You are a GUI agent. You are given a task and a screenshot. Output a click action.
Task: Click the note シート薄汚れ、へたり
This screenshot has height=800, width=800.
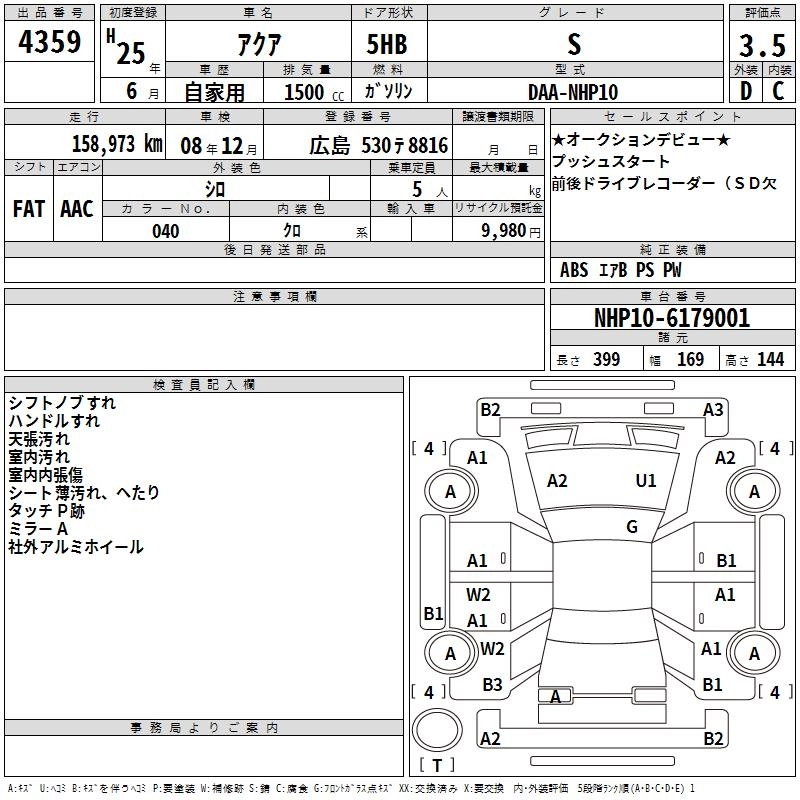84,492
